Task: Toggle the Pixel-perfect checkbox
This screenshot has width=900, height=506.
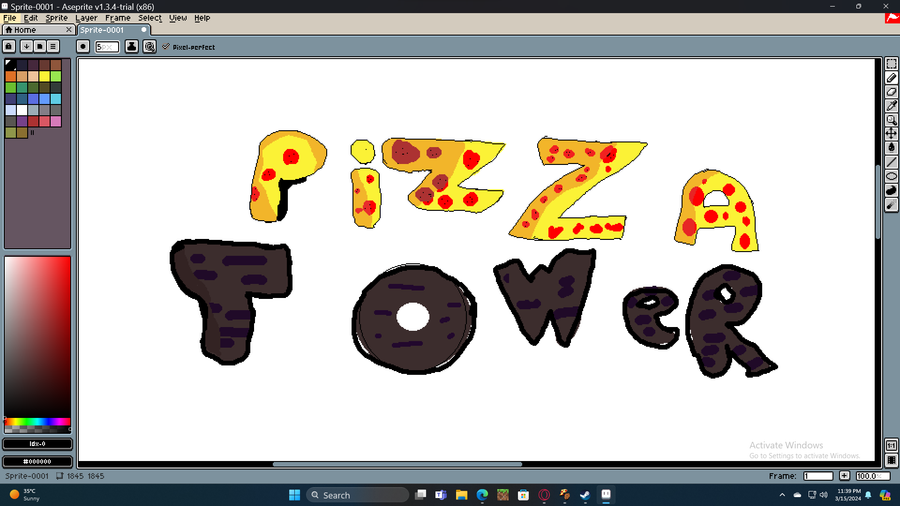Action: click(x=188, y=47)
